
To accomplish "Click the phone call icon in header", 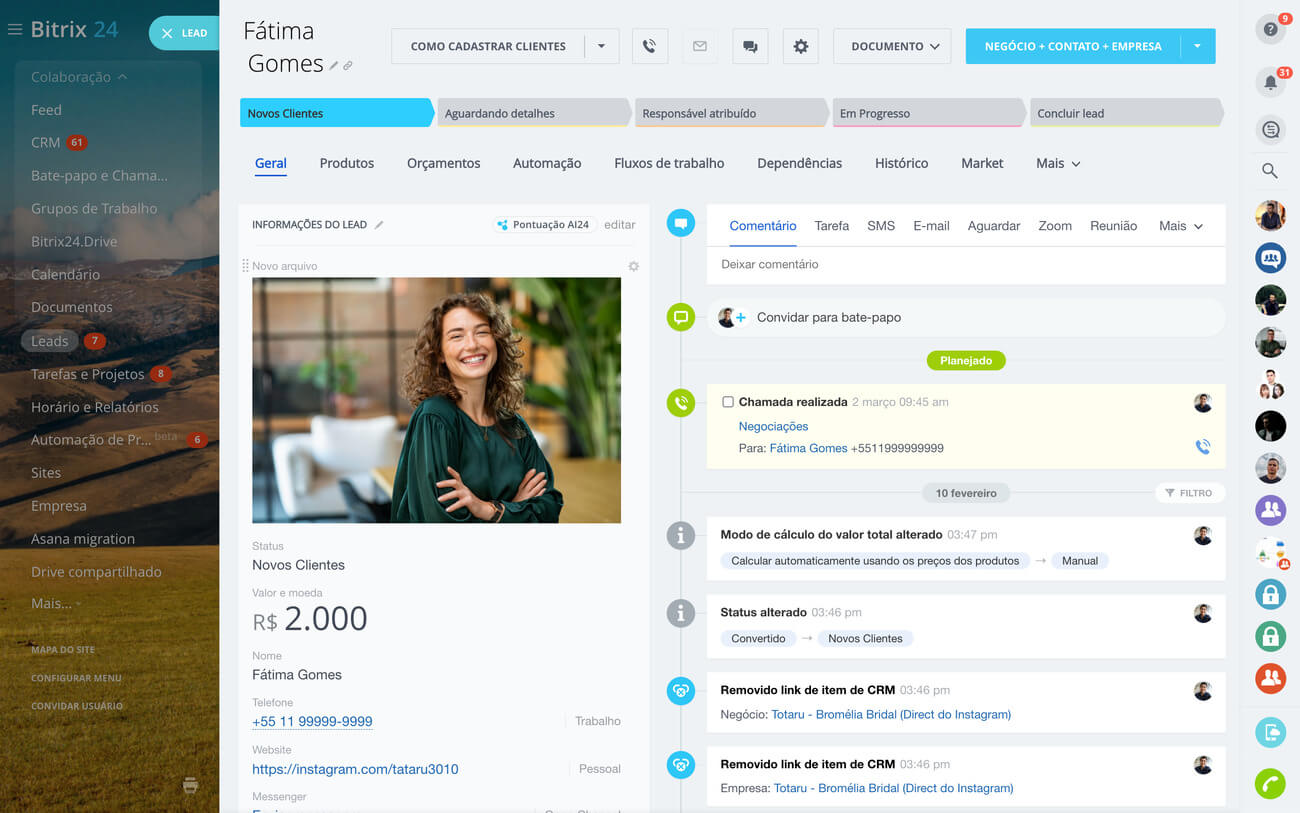I will (x=649, y=46).
